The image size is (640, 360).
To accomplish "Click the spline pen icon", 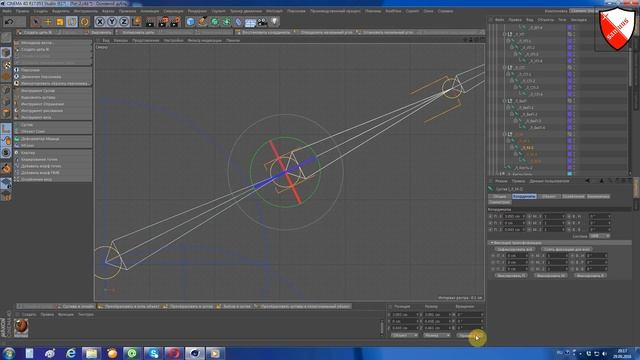I will (202, 22).
